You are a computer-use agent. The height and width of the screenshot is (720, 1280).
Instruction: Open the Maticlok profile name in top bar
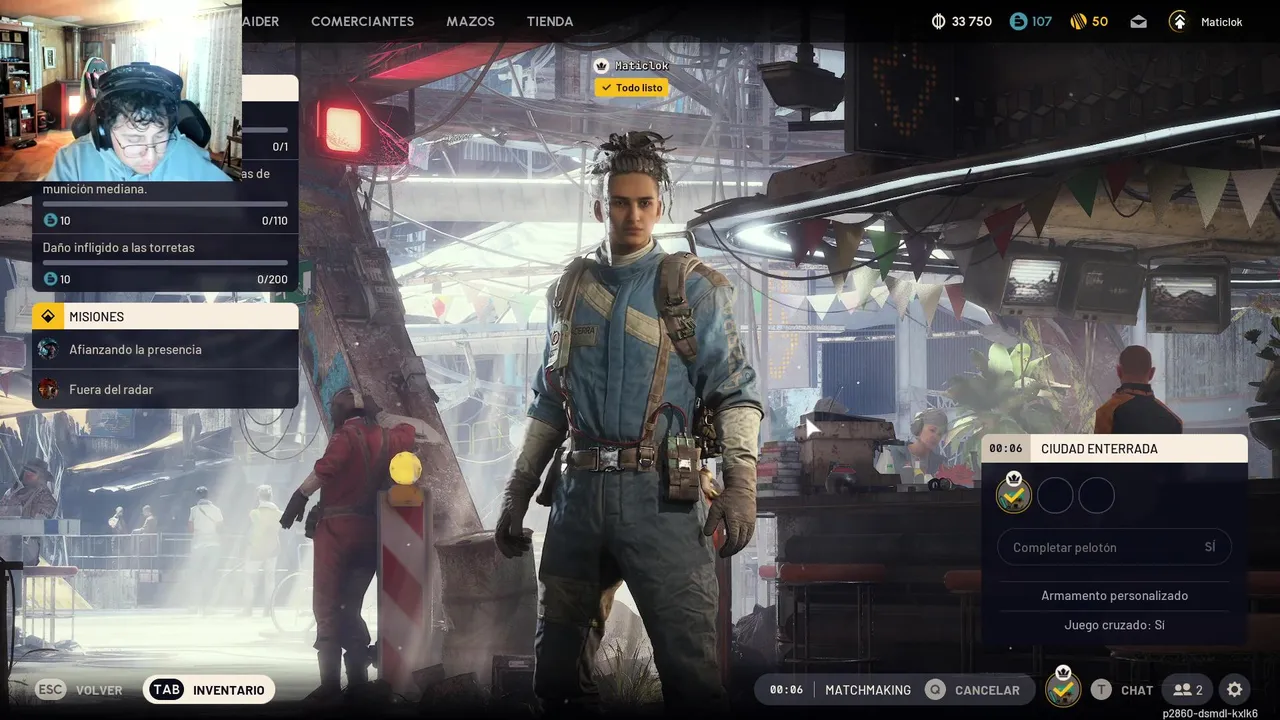coord(1221,22)
